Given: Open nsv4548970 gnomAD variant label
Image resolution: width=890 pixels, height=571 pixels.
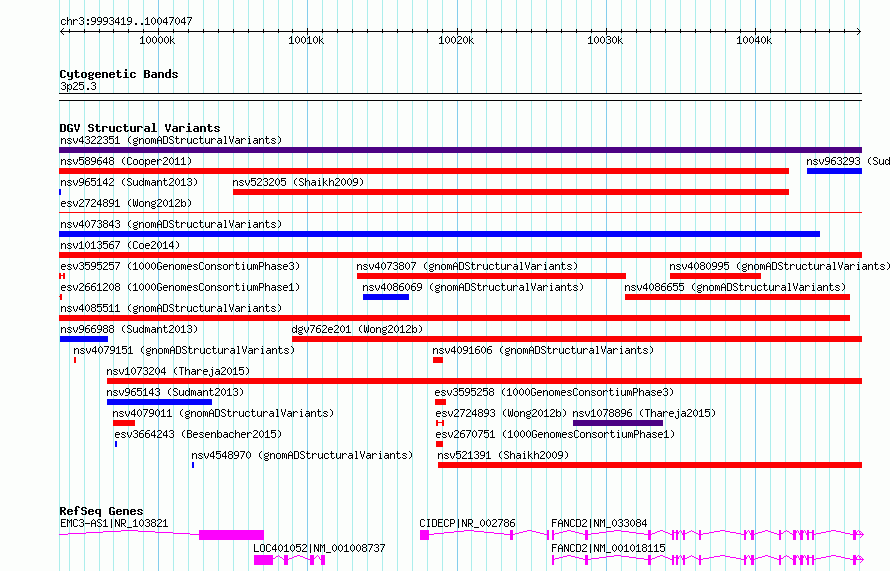Looking at the screenshot, I should pyautogui.click(x=302, y=455).
